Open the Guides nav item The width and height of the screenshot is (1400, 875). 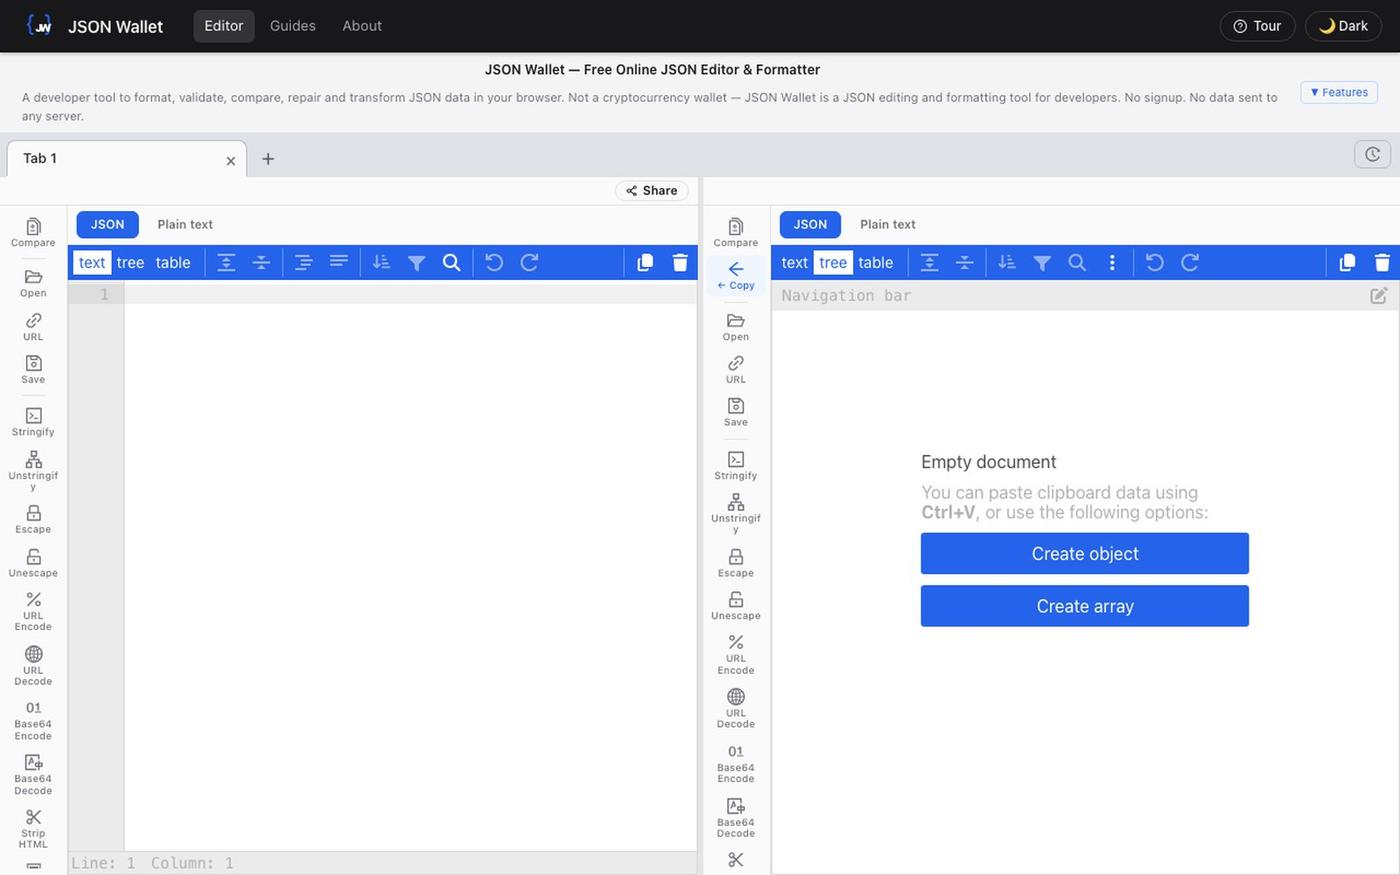pos(293,26)
